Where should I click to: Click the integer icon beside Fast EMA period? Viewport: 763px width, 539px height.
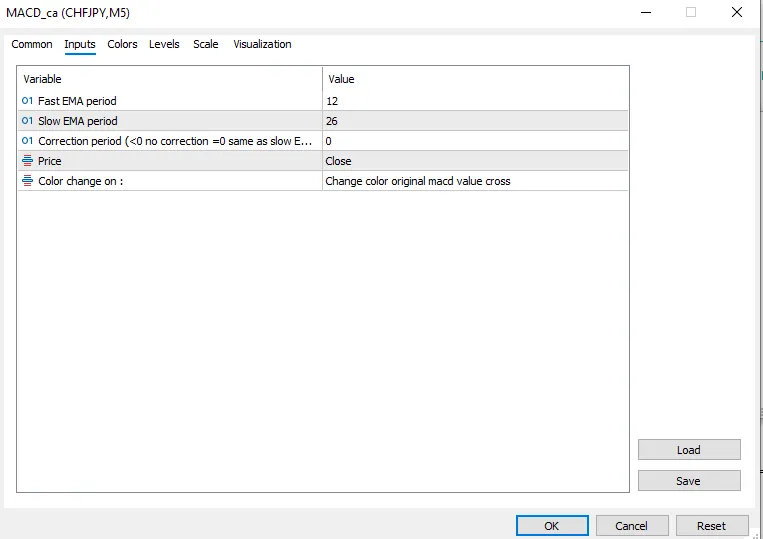27,101
